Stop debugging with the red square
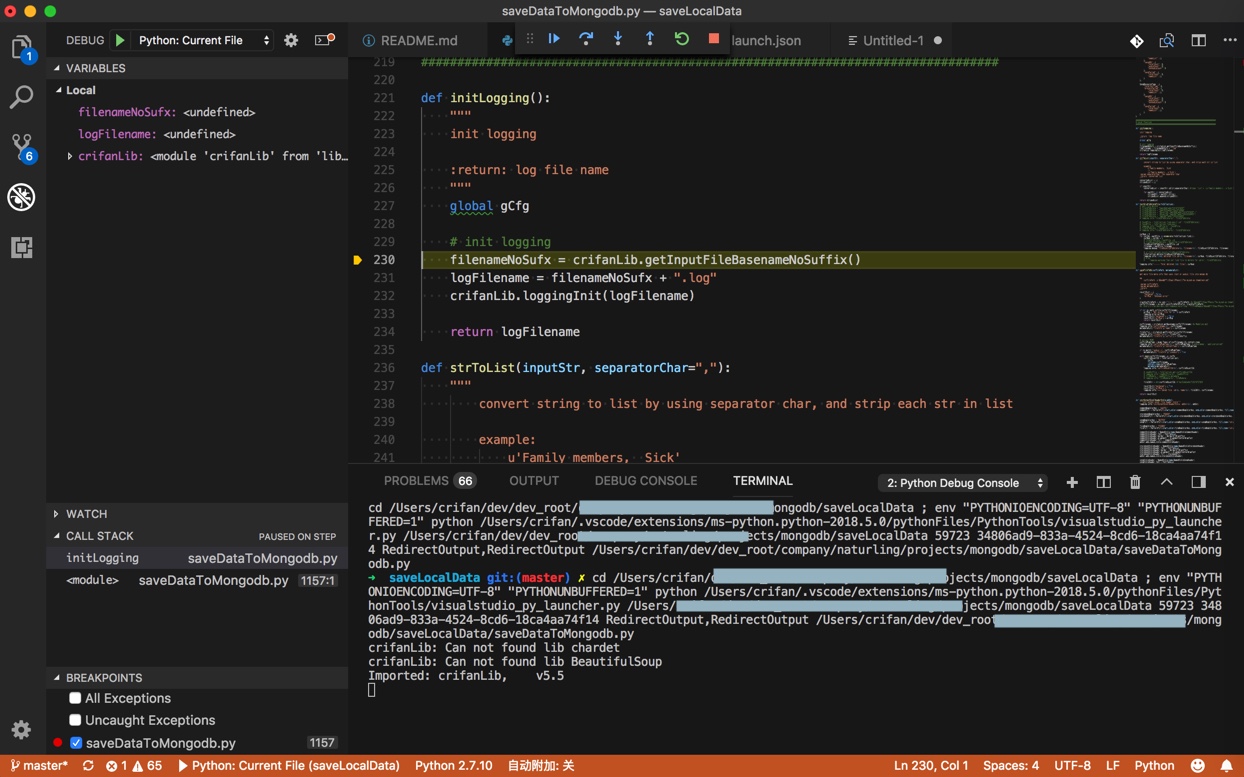The image size is (1244, 777). coord(714,39)
